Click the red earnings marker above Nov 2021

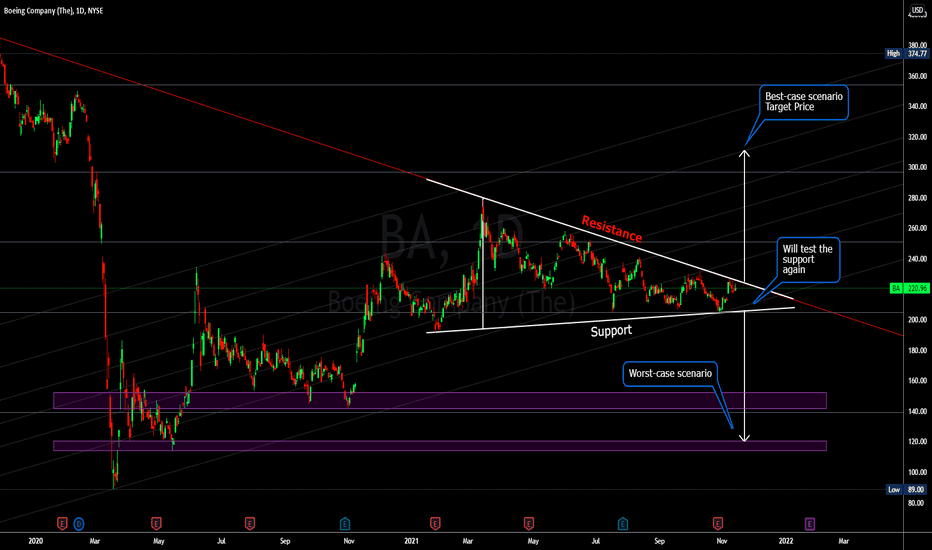coord(717,524)
